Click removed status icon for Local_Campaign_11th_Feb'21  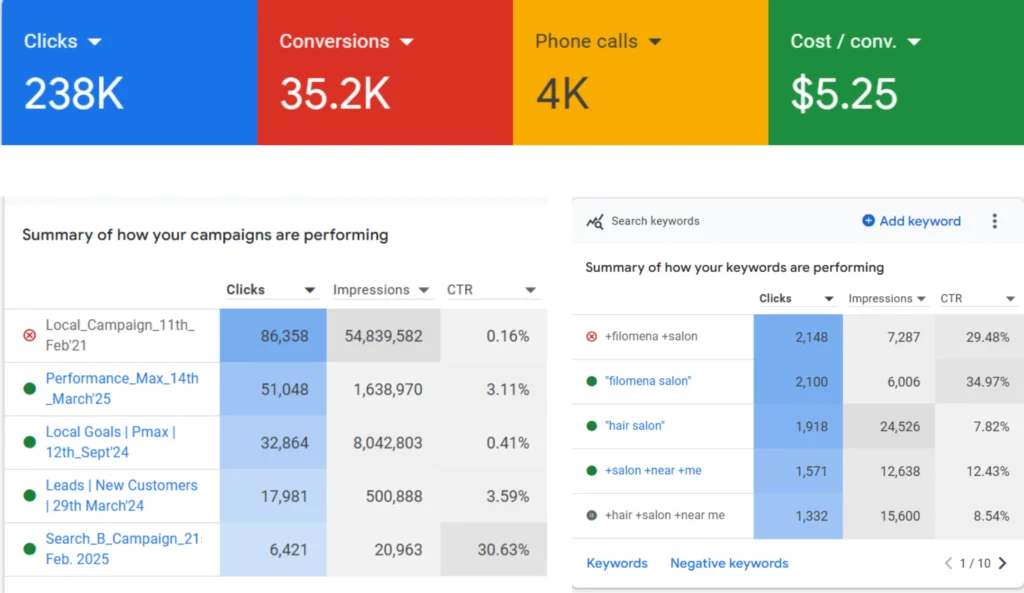click(x=29, y=336)
